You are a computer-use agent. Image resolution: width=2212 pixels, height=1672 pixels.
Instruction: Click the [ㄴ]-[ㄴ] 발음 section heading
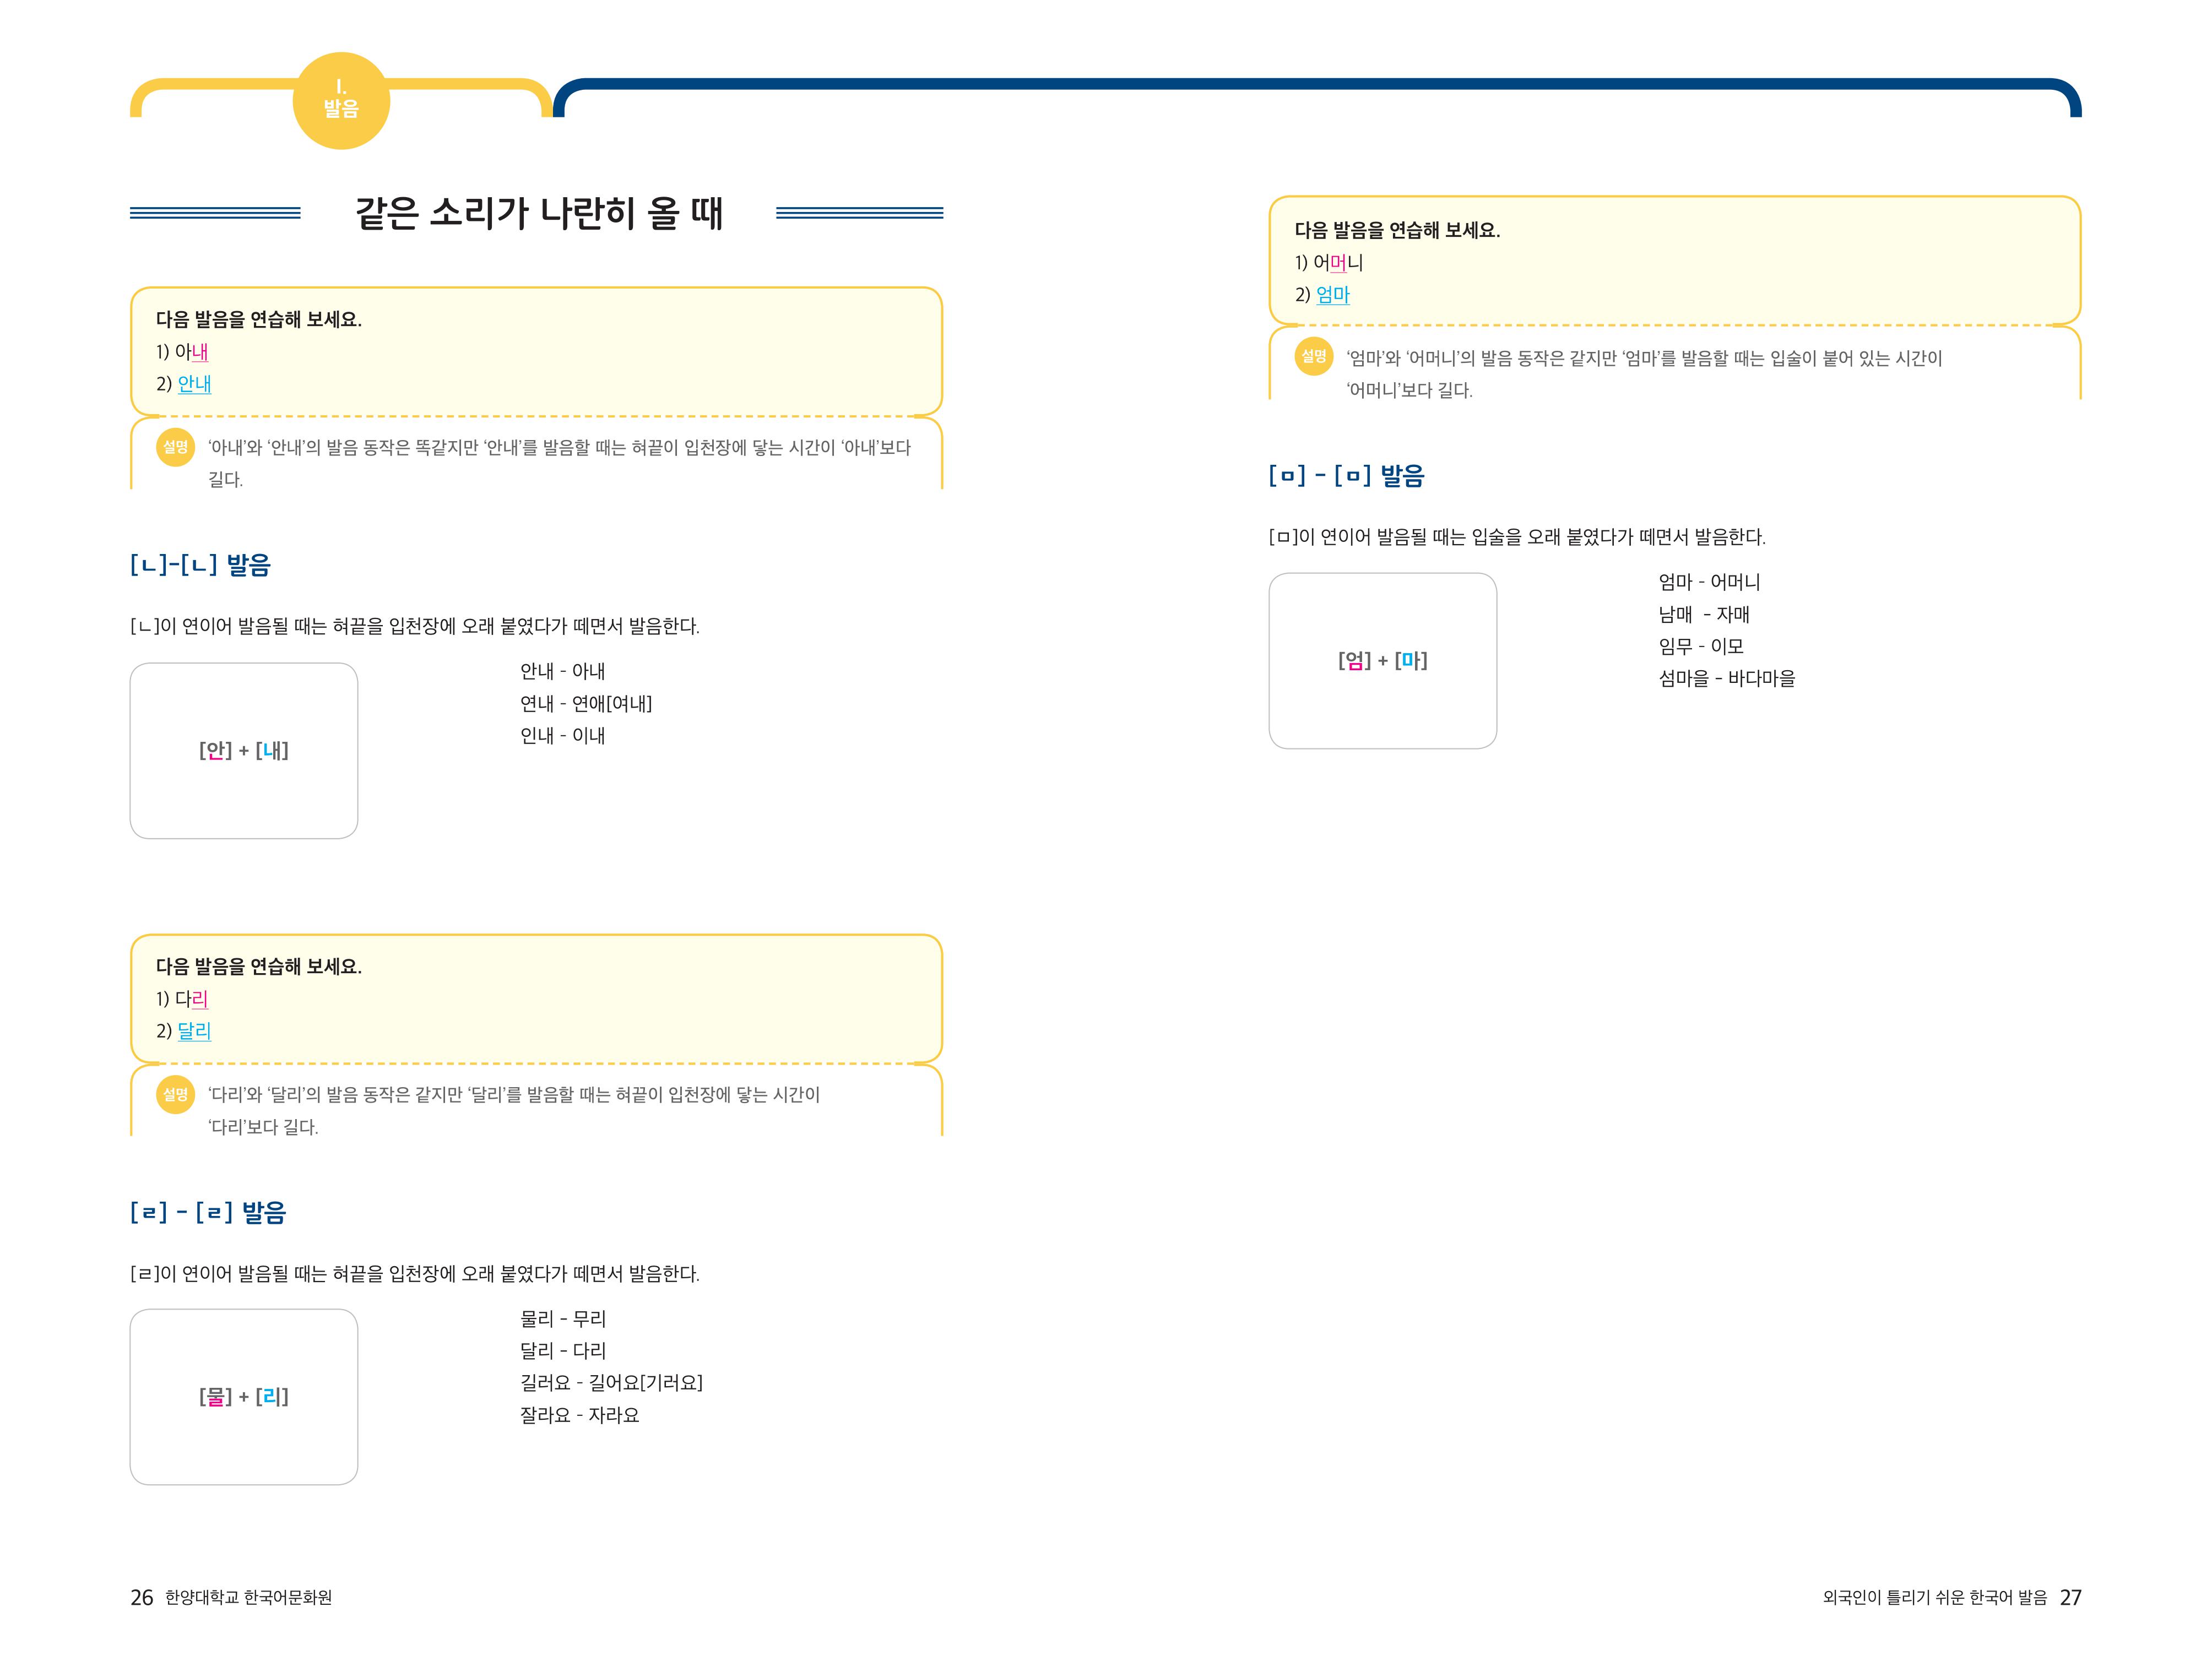point(200,565)
